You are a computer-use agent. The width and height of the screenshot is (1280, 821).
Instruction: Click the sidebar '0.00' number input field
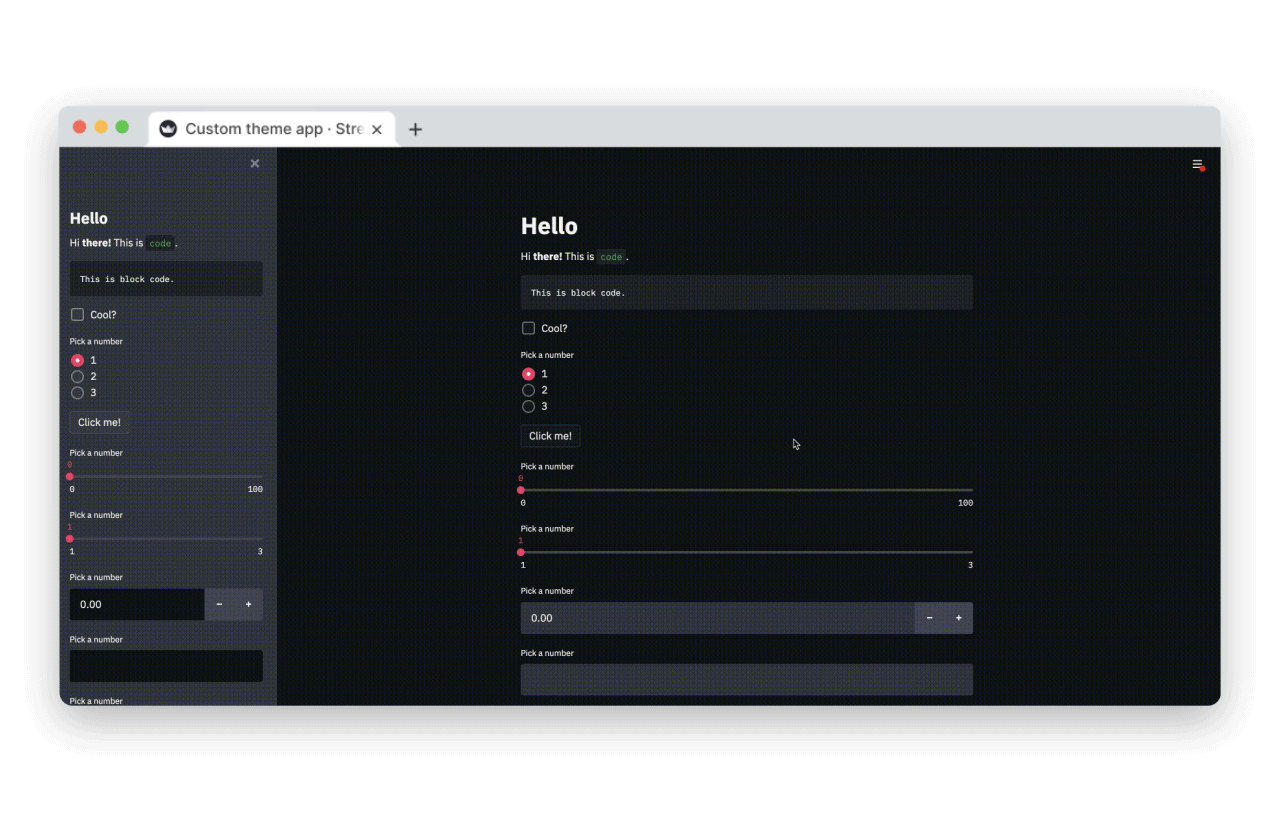point(136,604)
